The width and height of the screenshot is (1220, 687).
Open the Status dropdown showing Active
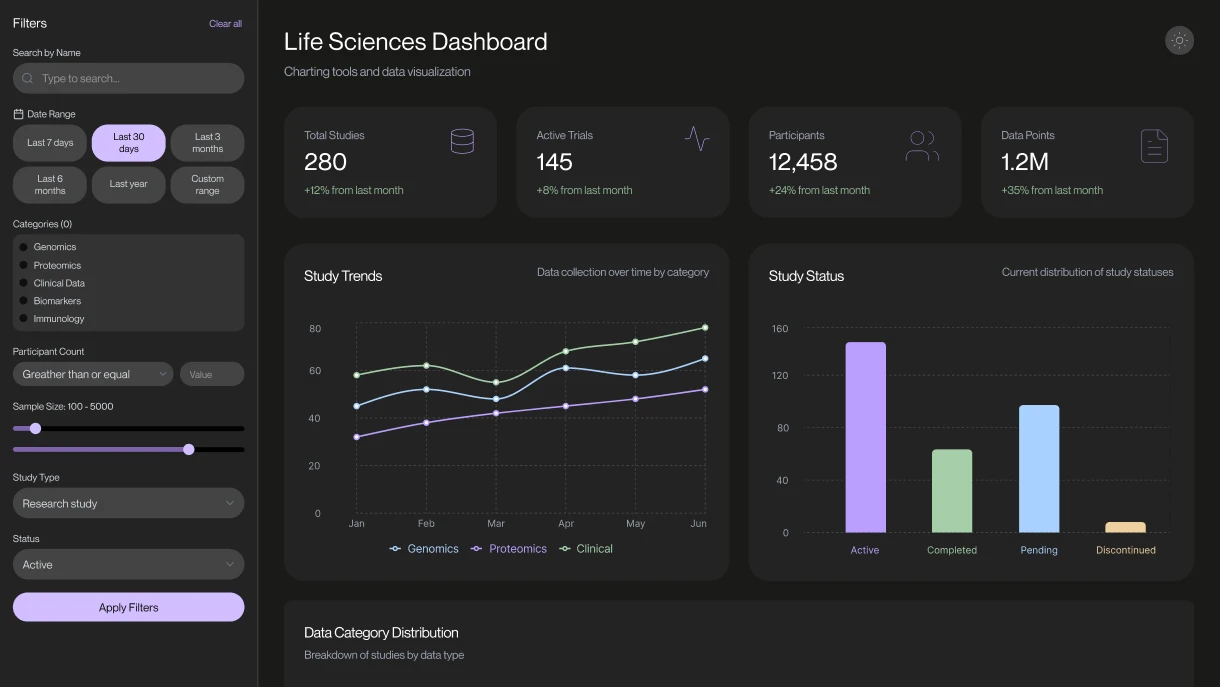click(128, 564)
